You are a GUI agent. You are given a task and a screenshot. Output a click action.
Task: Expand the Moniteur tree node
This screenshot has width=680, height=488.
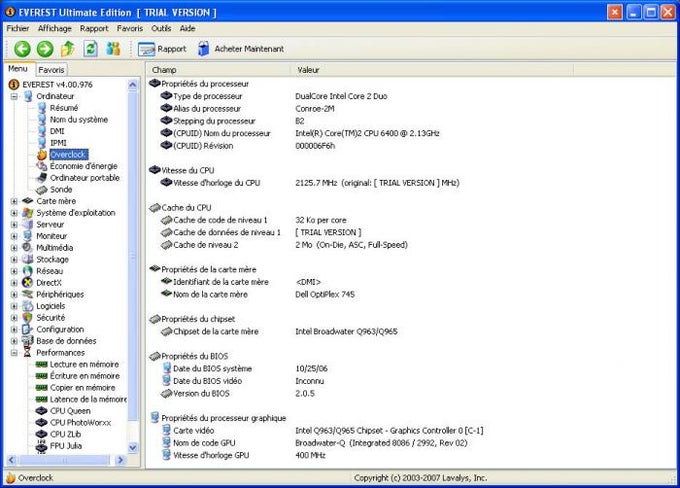pos(14,236)
